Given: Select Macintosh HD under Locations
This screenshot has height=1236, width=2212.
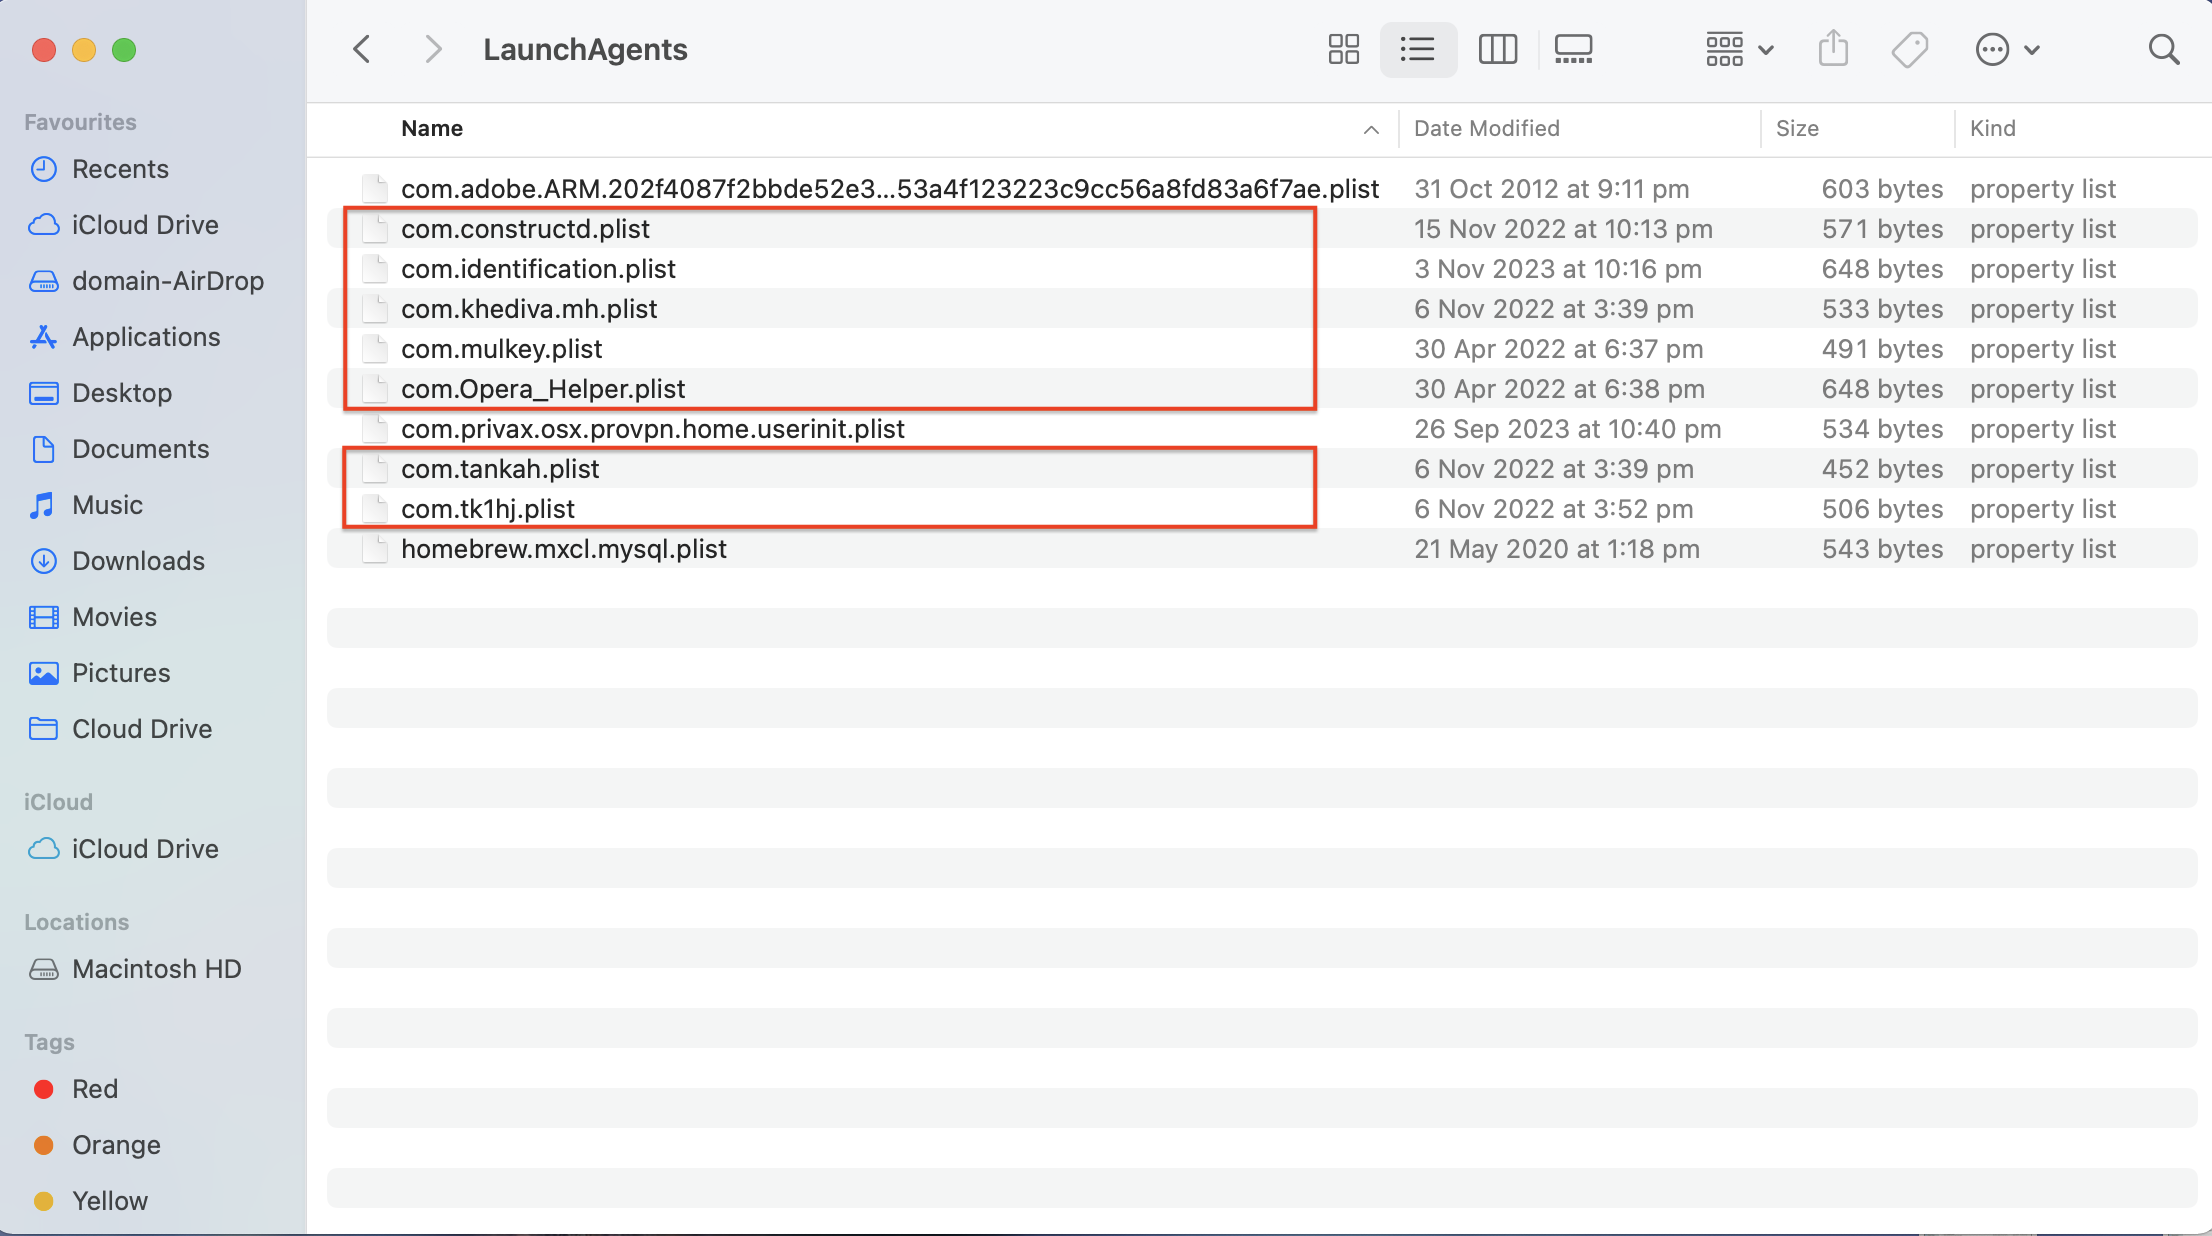Looking at the screenshot, I should [x=156, y=969].
